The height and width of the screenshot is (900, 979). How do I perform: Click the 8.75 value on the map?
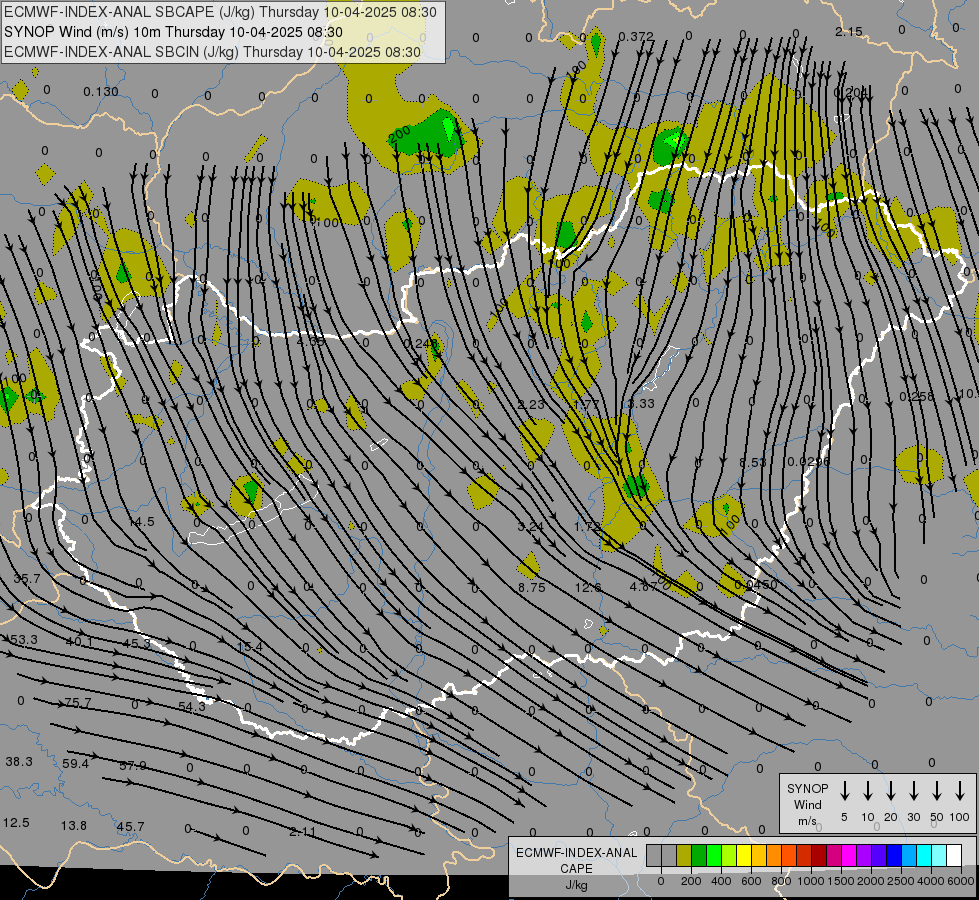(x=532, y=587)
